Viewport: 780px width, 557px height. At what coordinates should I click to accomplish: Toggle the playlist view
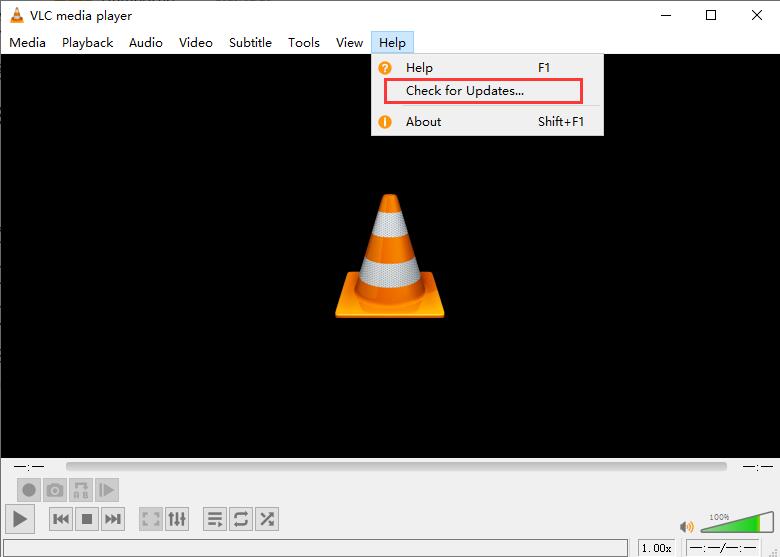pos(215,519)
